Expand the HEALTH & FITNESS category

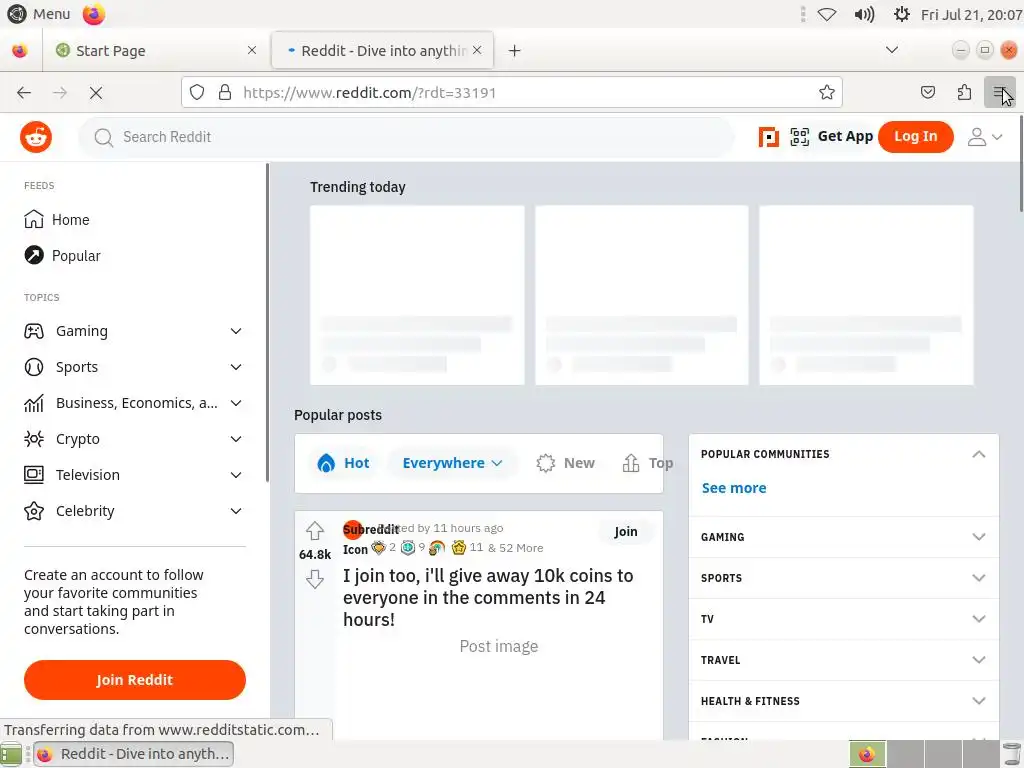844,701
